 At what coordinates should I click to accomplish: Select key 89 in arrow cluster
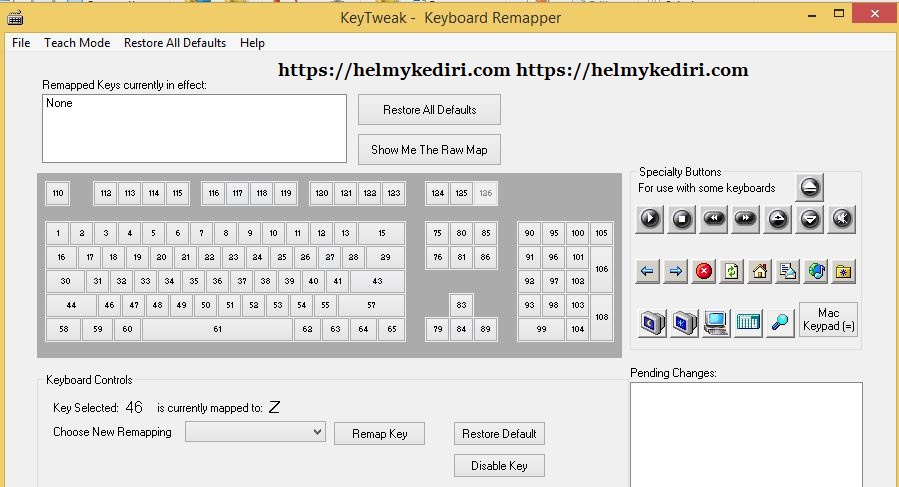[486, 329]
